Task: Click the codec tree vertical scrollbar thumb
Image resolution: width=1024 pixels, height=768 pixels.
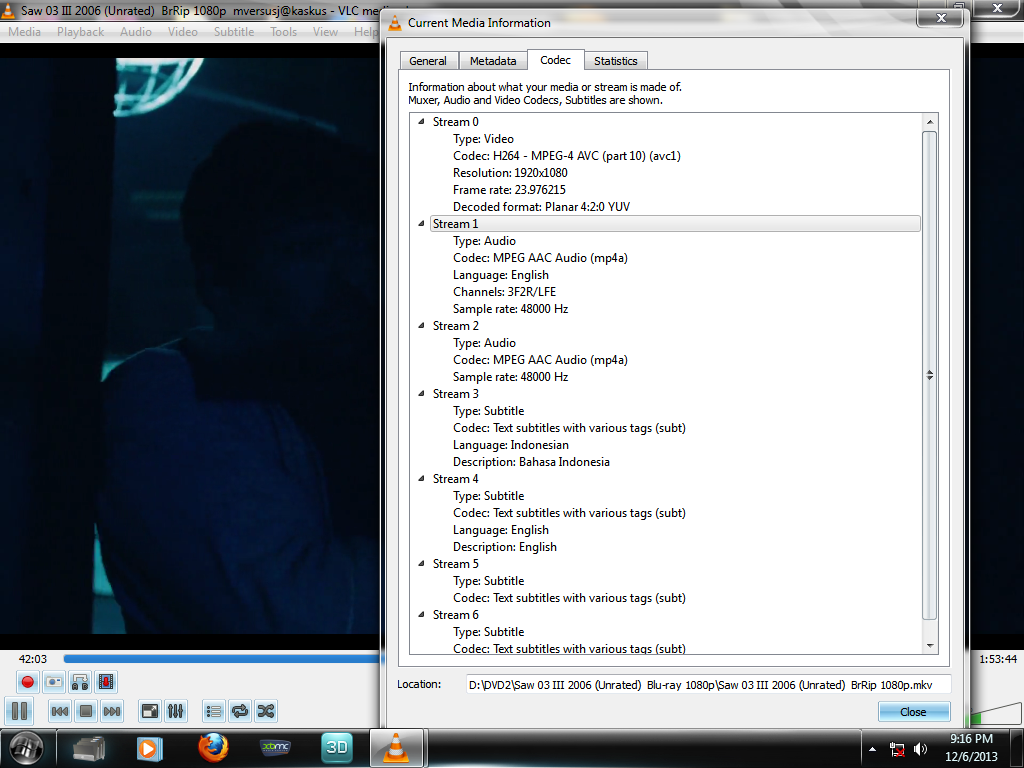Action: pyautogui.click(x=930, y=375)
